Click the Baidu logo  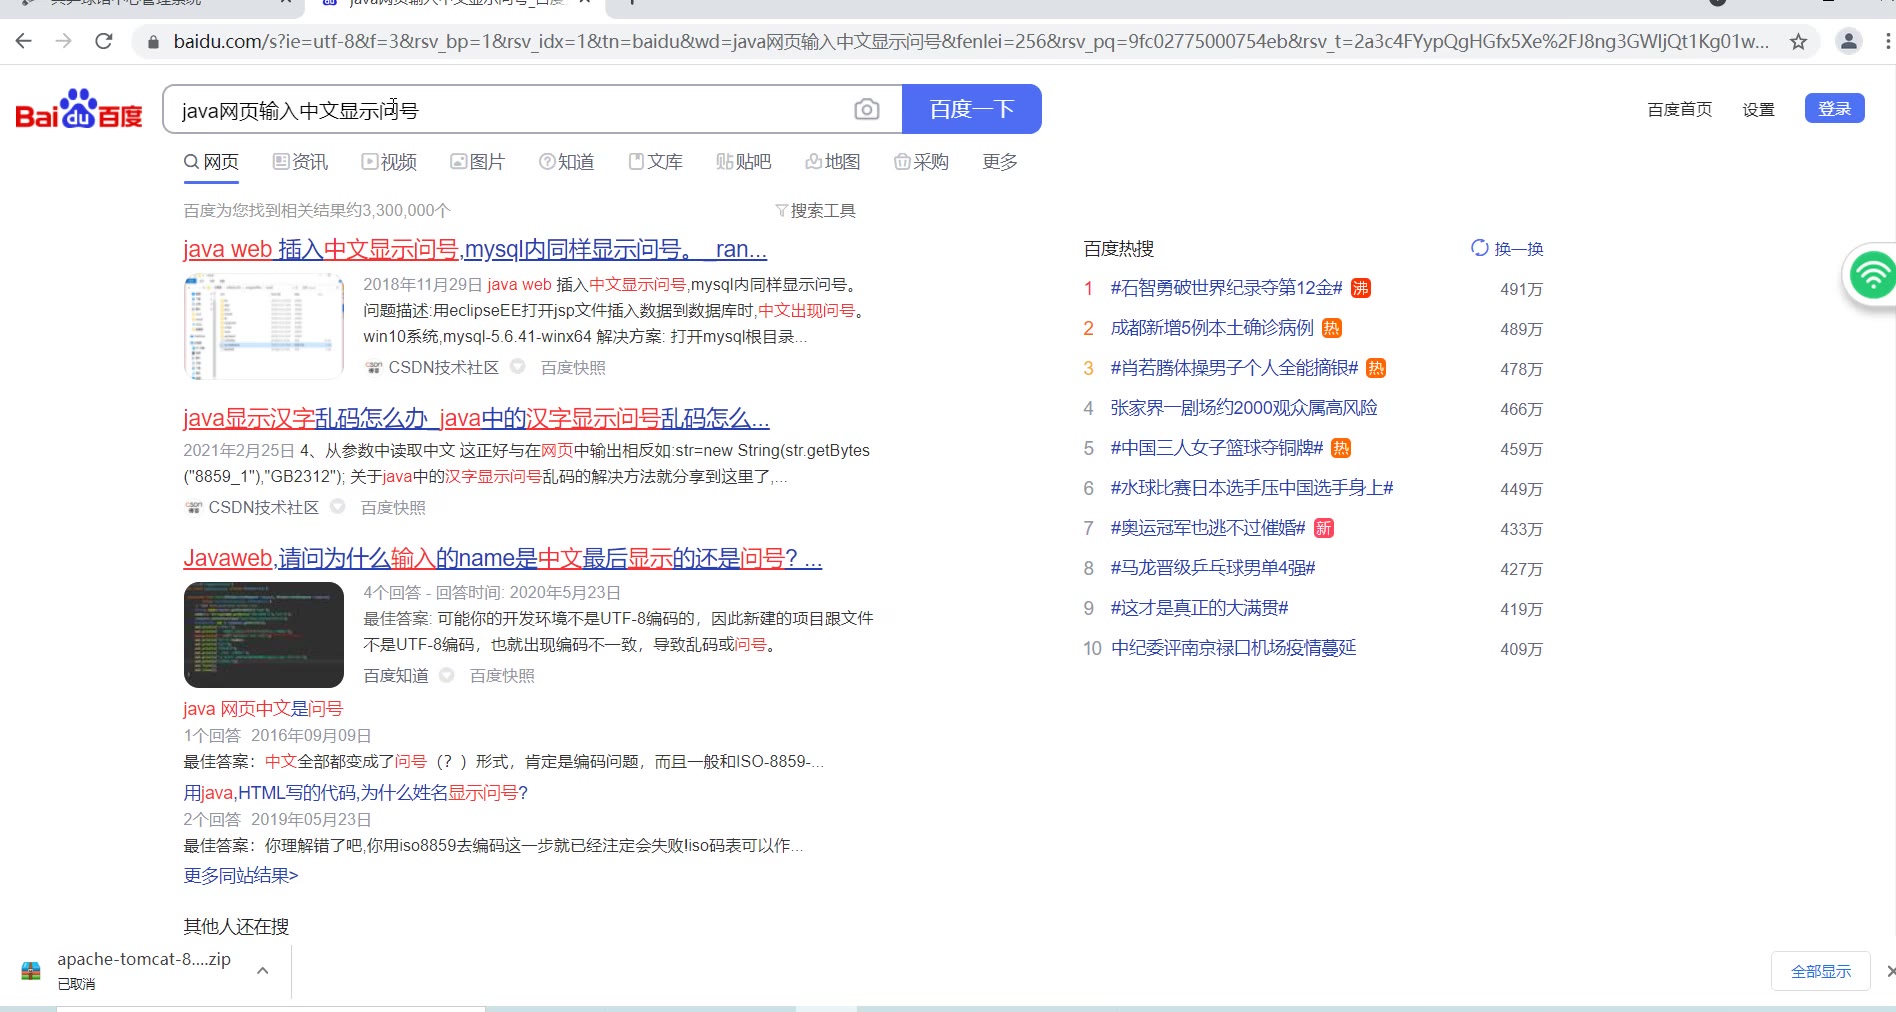[79, 110]
